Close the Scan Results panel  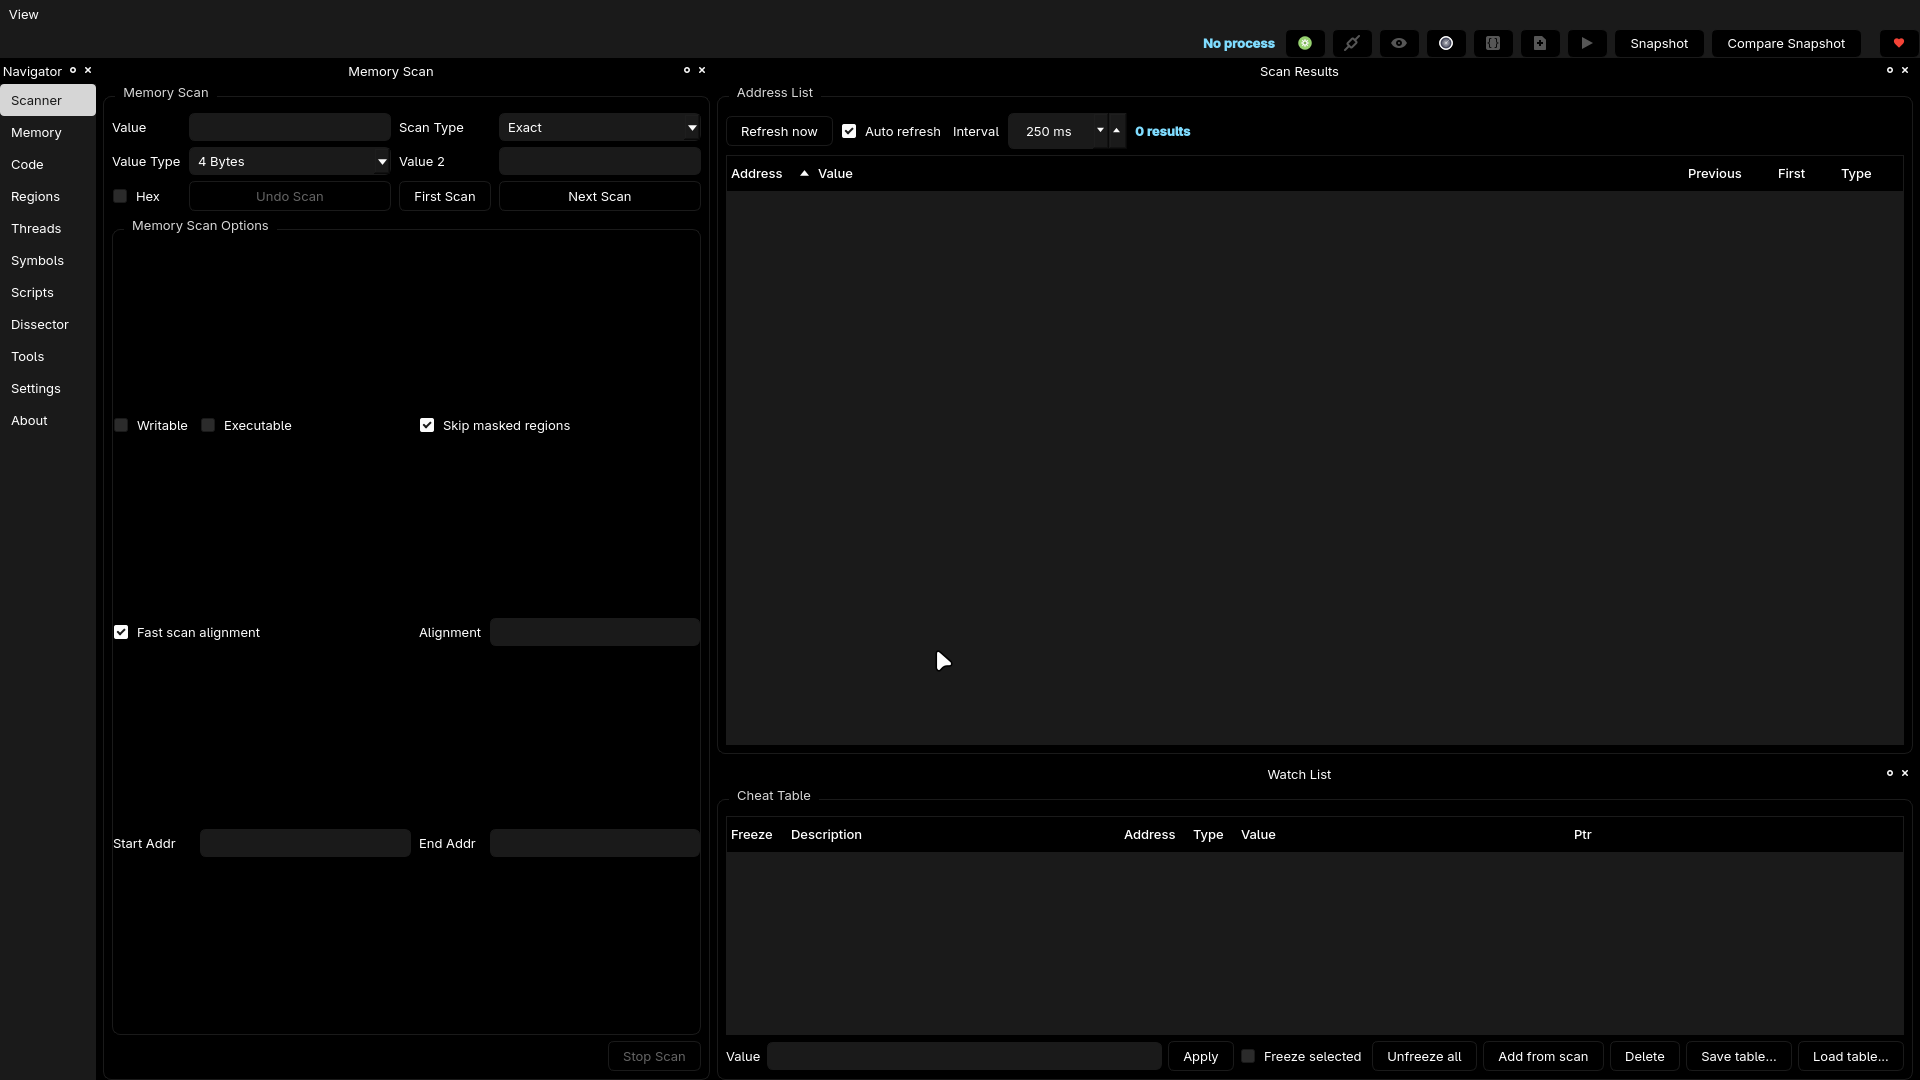[x=1905, y=70]
